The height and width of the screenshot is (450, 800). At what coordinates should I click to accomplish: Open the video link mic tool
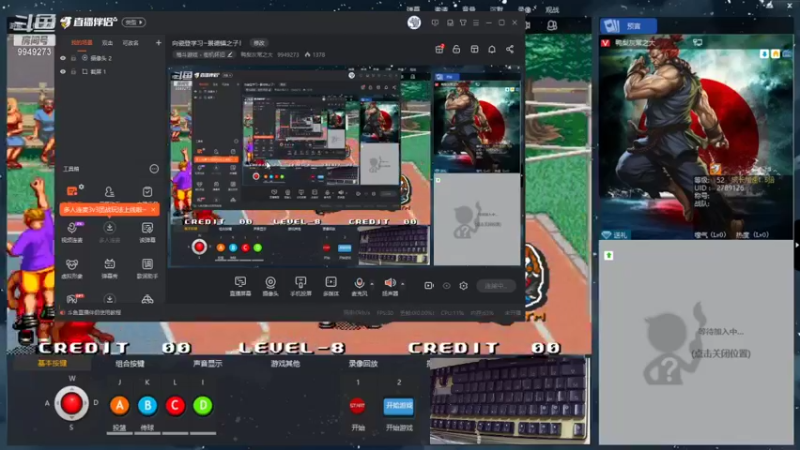tap(72, 231)
